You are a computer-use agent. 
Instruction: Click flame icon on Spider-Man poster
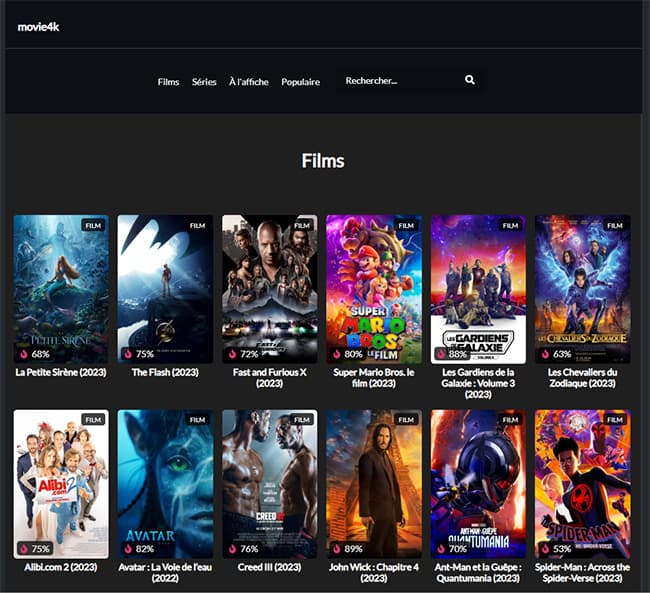click(x=546, y=549)
